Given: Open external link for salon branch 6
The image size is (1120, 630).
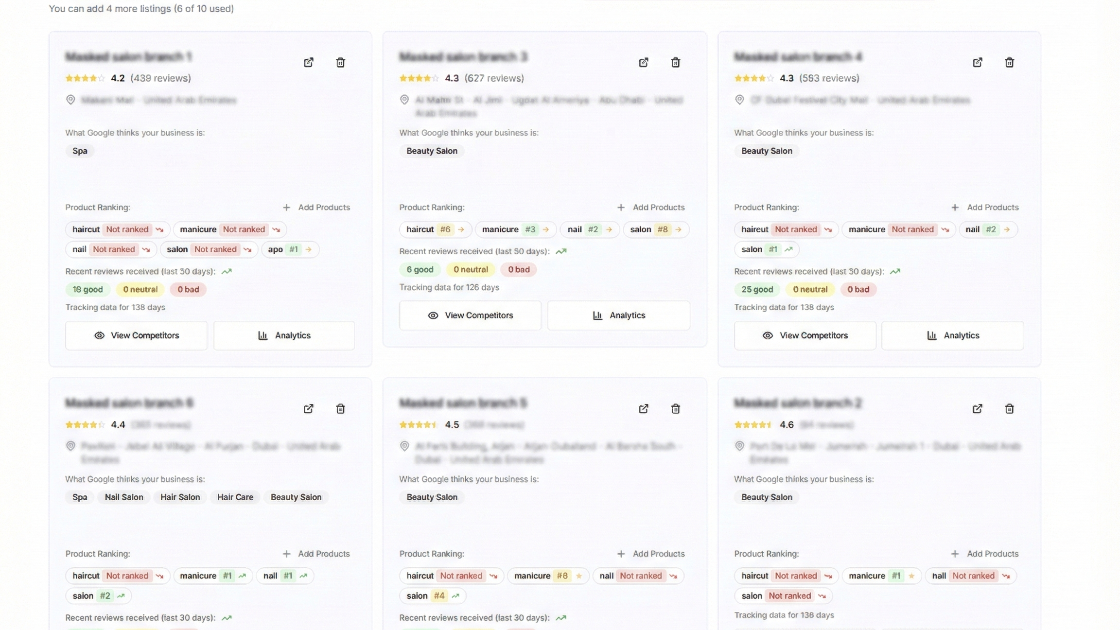Looking at the screenshot, I should click(x=308, y=408).
